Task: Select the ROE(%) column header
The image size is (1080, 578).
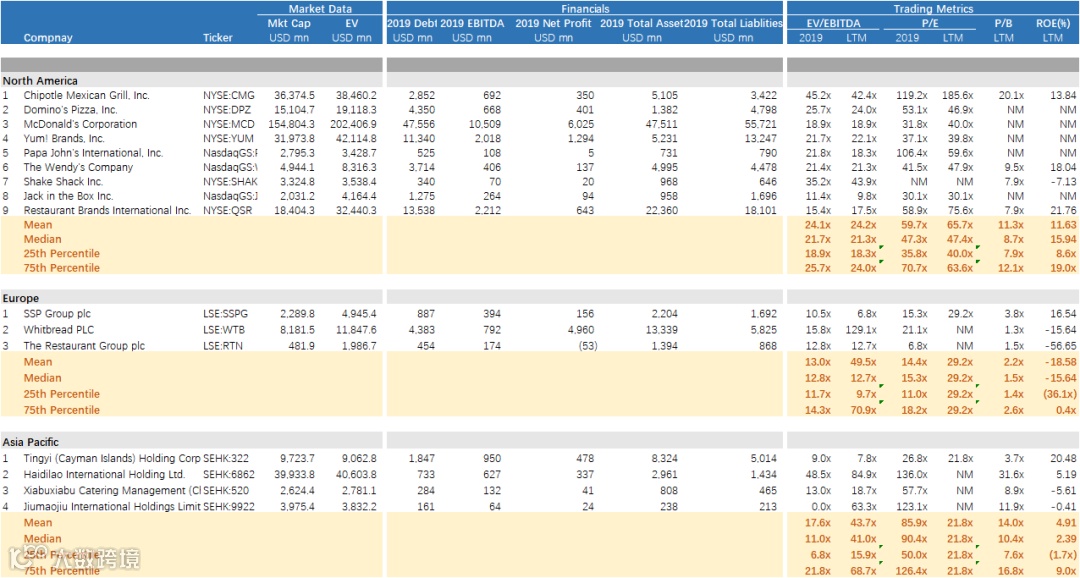Action: tap(1052, 23)
